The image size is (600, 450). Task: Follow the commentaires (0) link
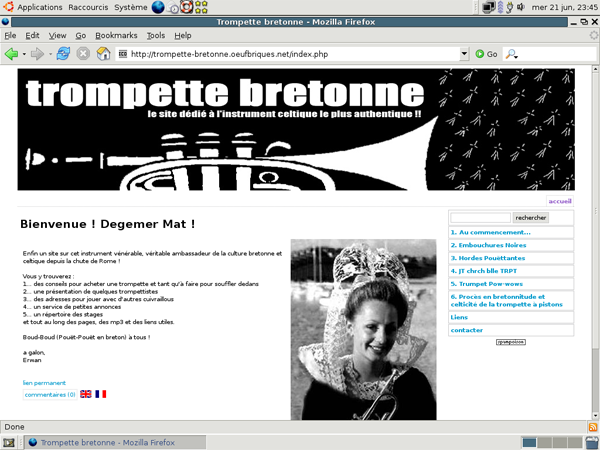(50, 394)
